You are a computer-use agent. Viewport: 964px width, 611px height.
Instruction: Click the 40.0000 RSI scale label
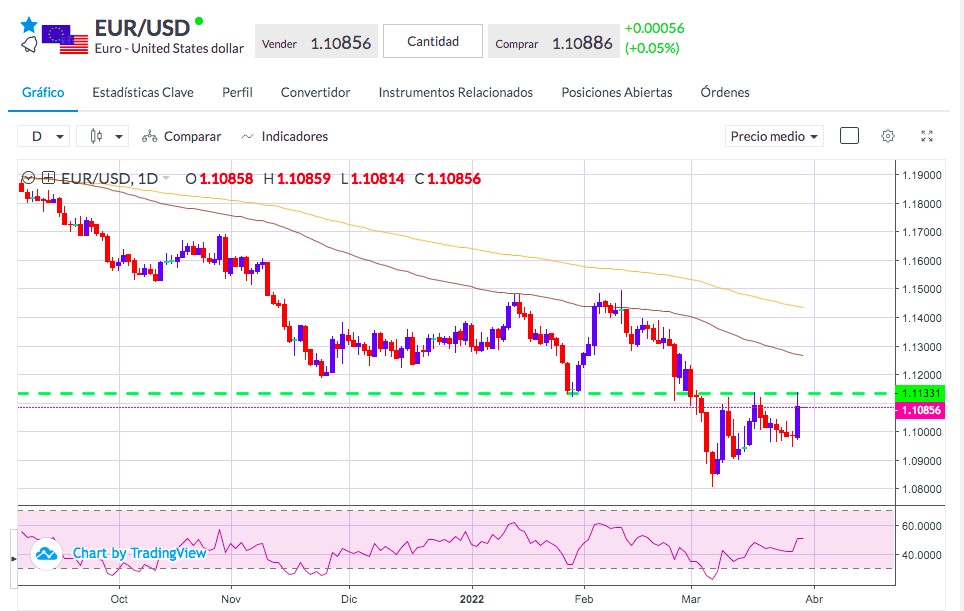tap(922, 555)
